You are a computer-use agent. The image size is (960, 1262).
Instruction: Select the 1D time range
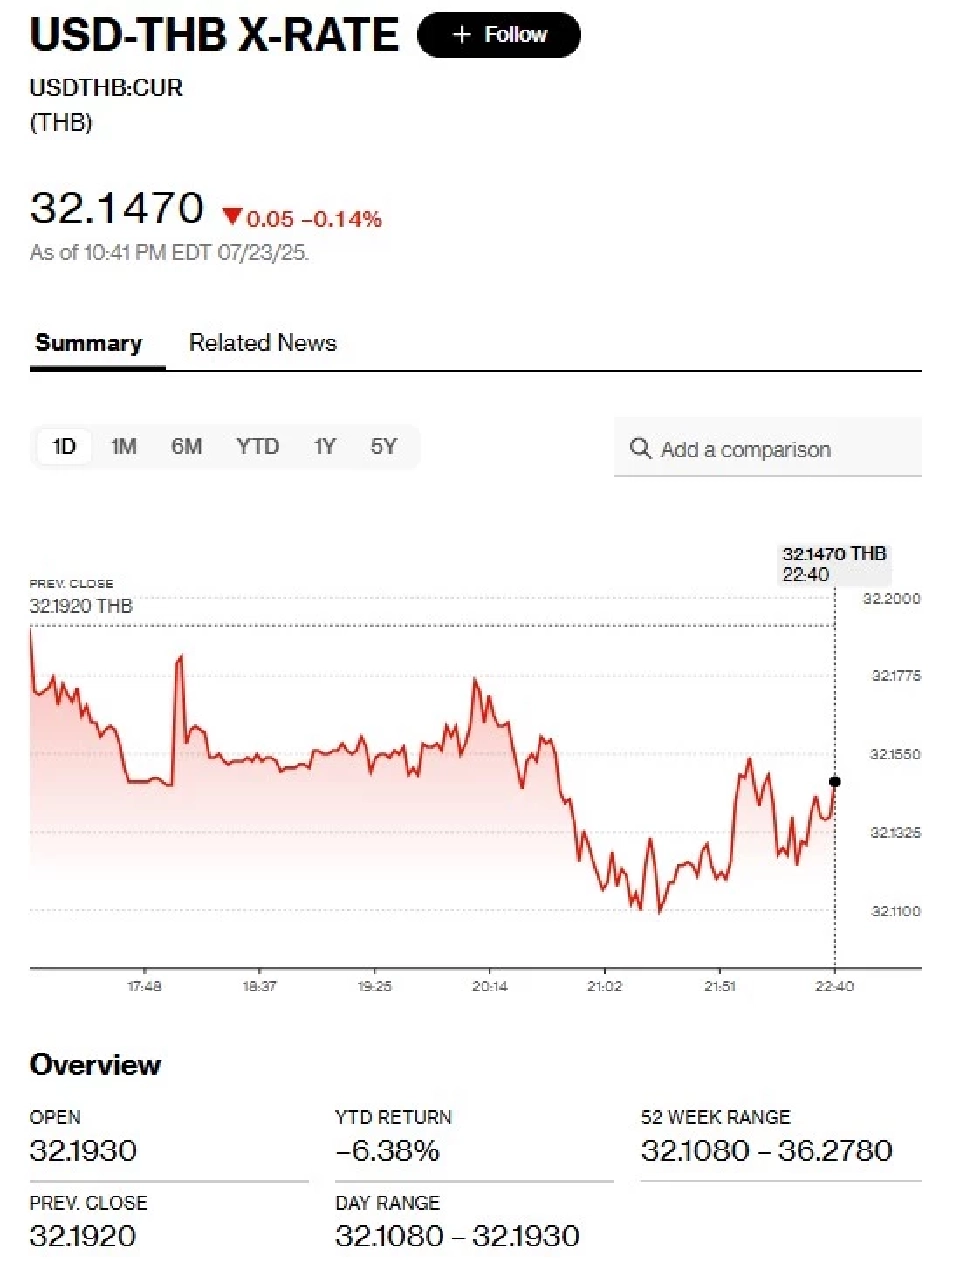tap(64, 446)
